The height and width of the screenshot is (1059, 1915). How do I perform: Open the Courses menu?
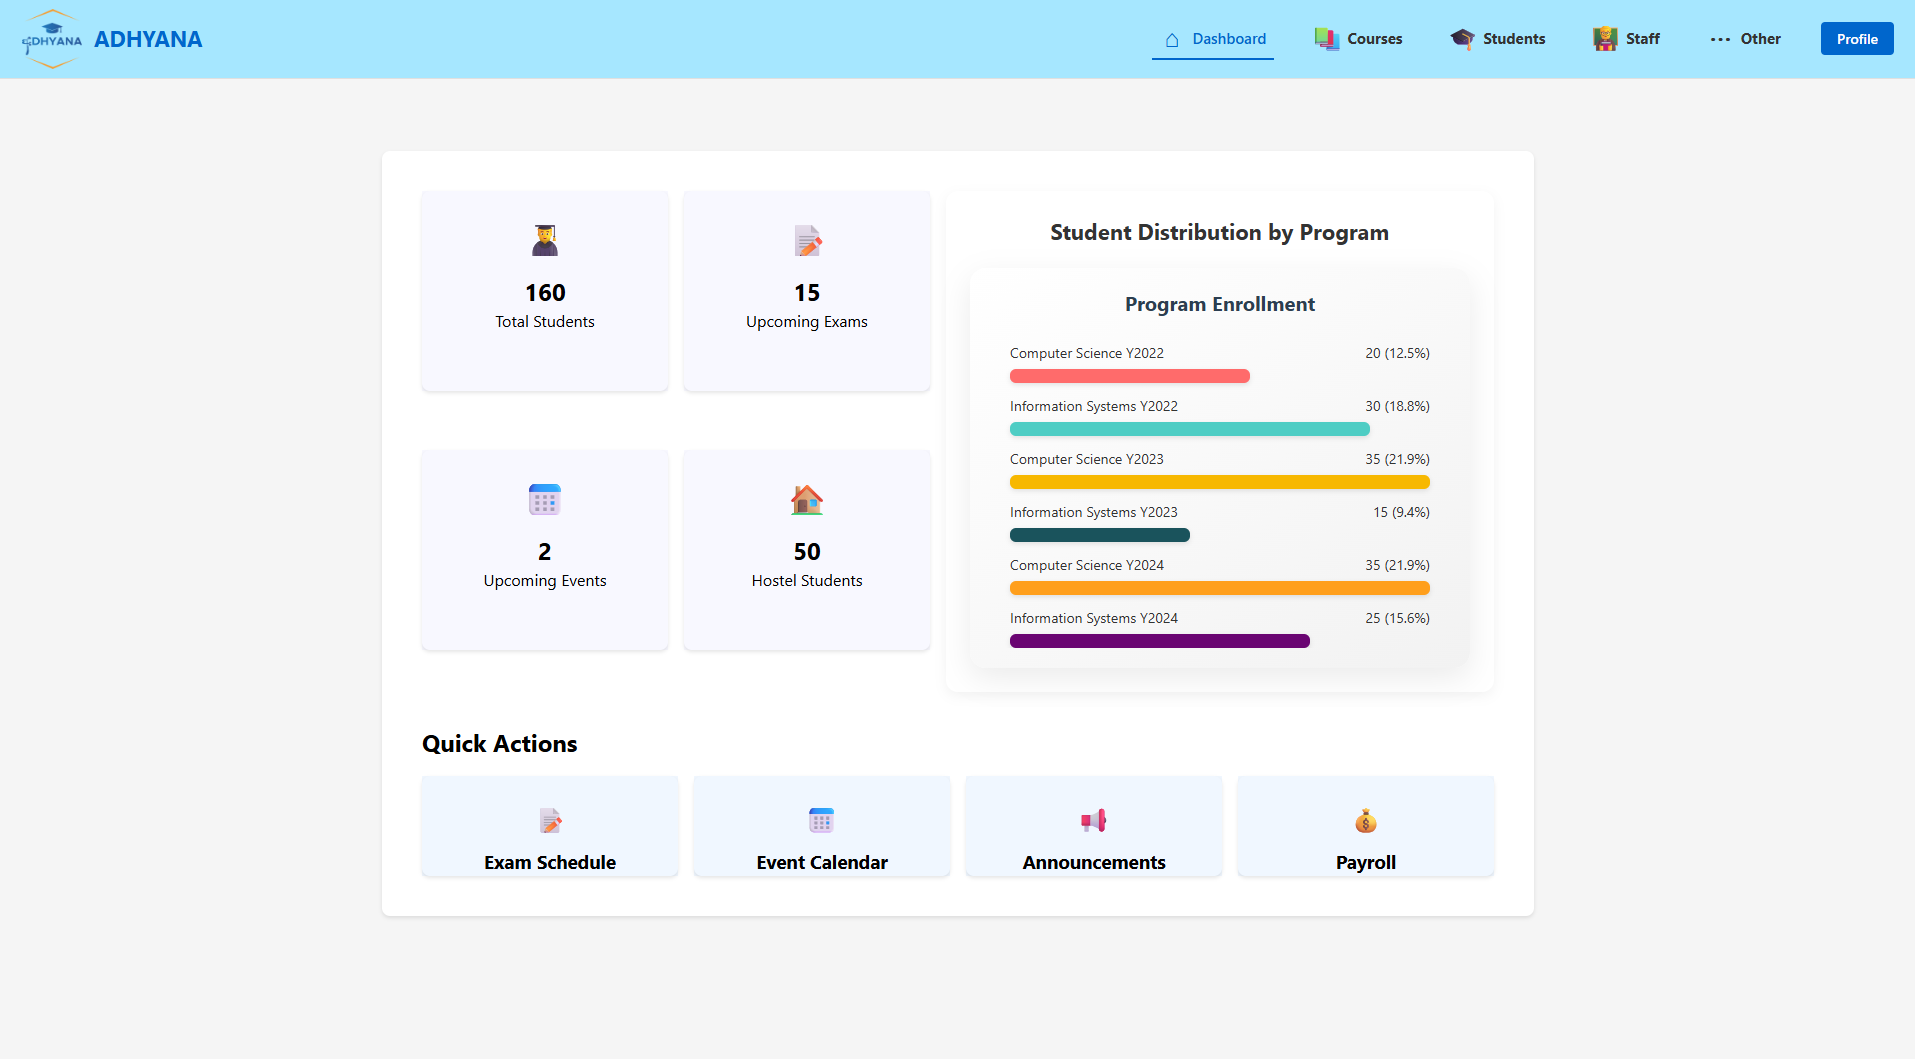(x=1358, y=39)
